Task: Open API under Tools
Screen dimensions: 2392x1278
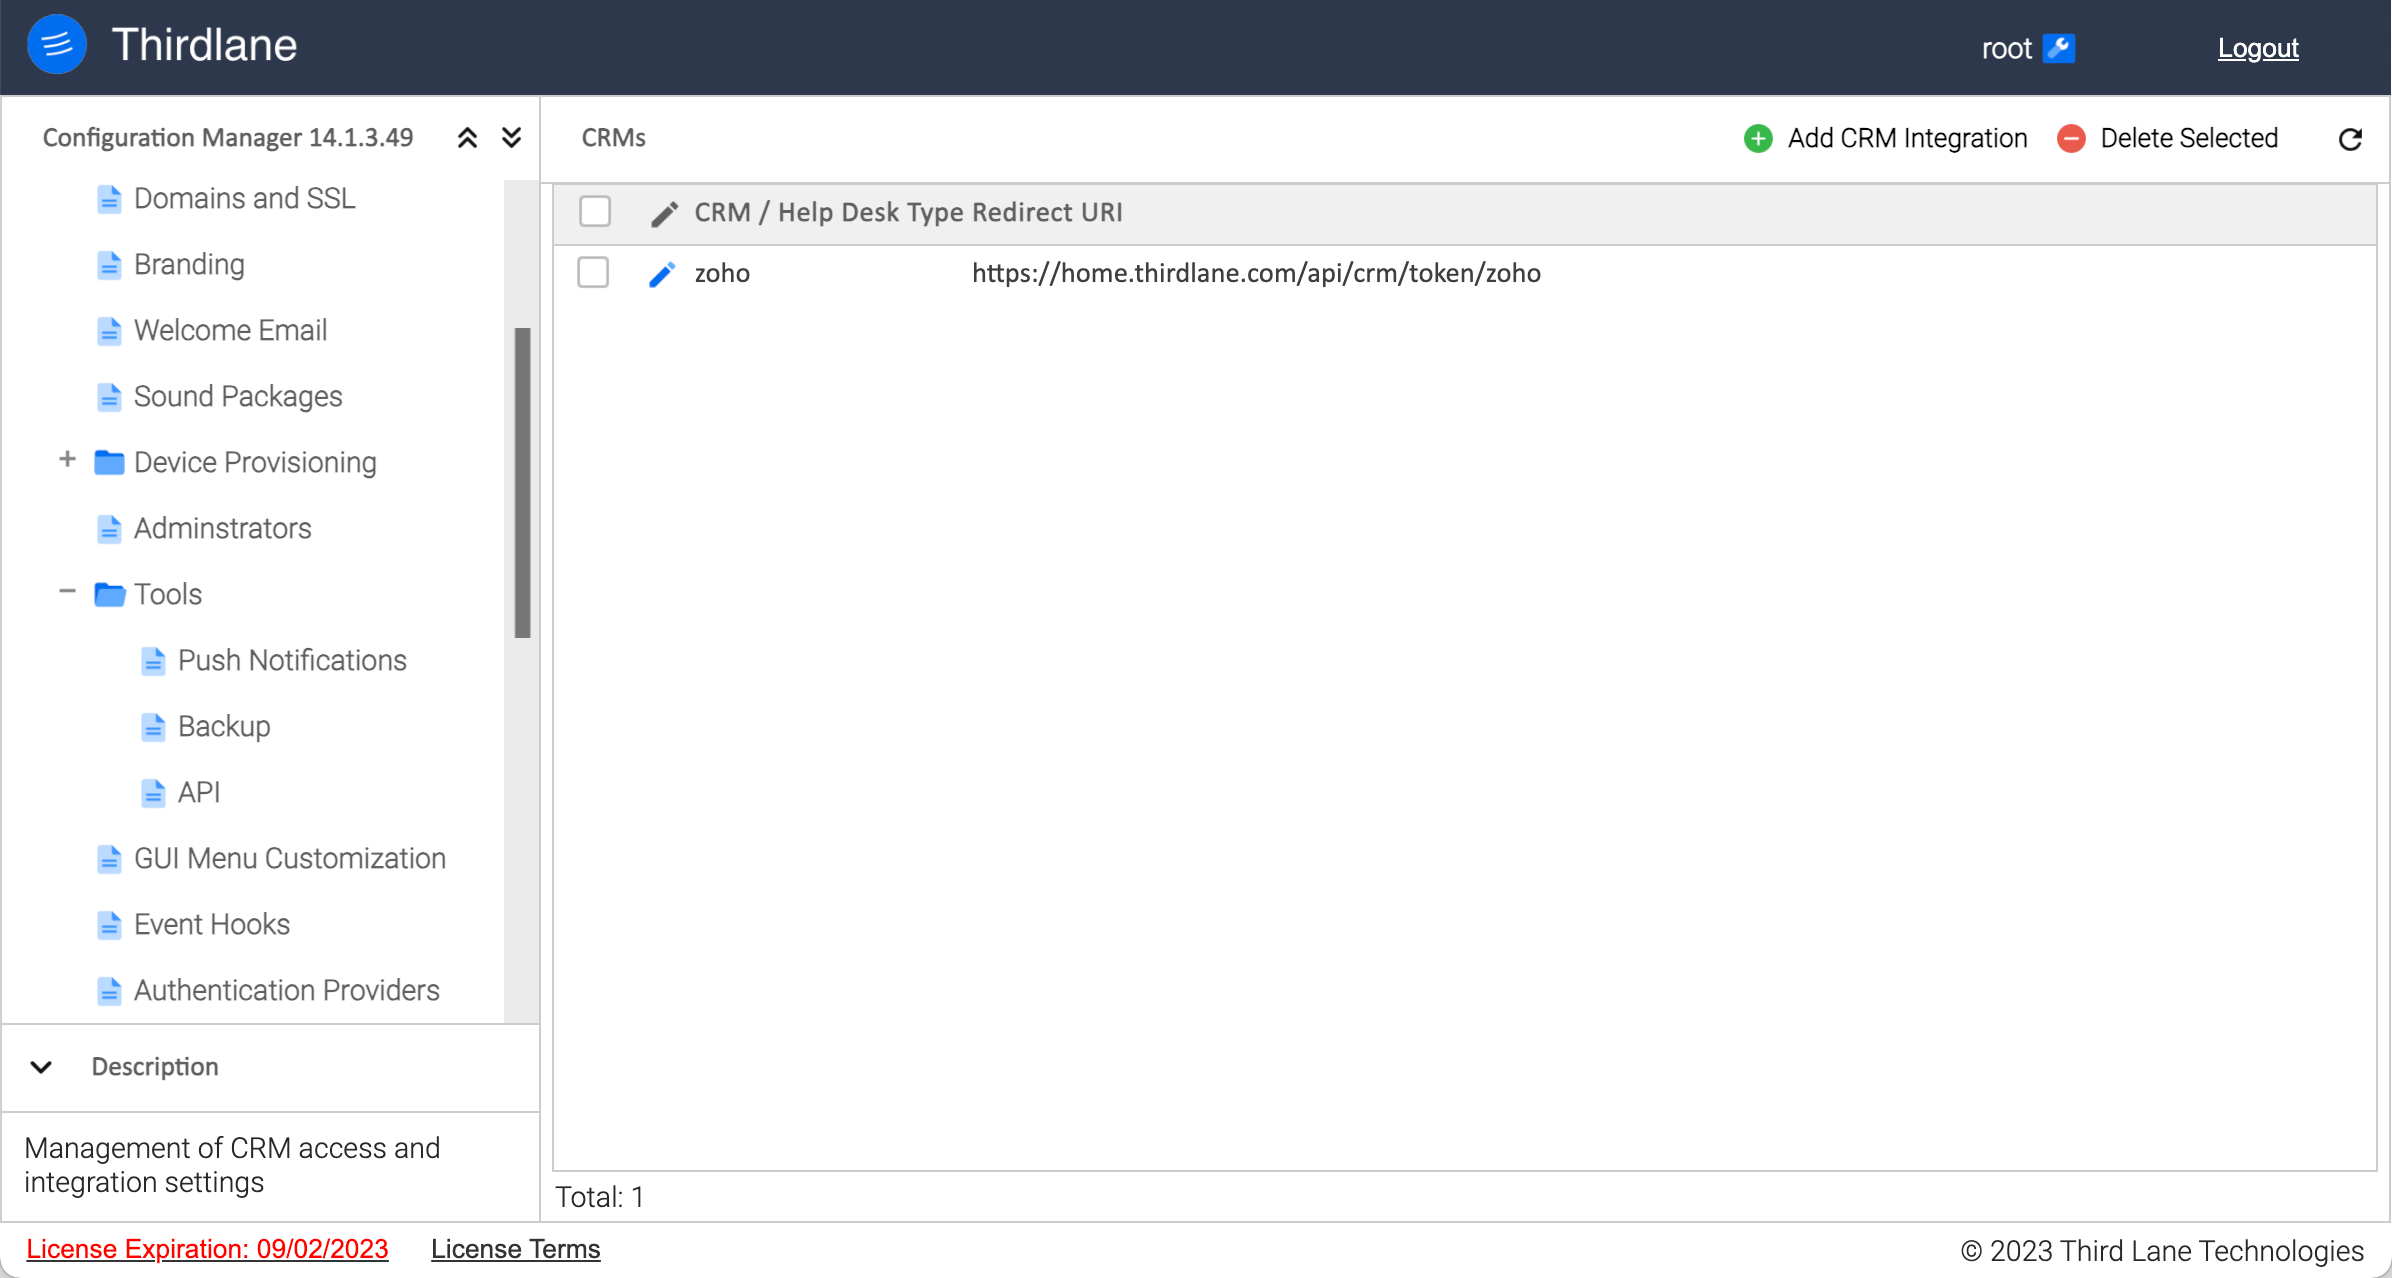Action: 199,792
